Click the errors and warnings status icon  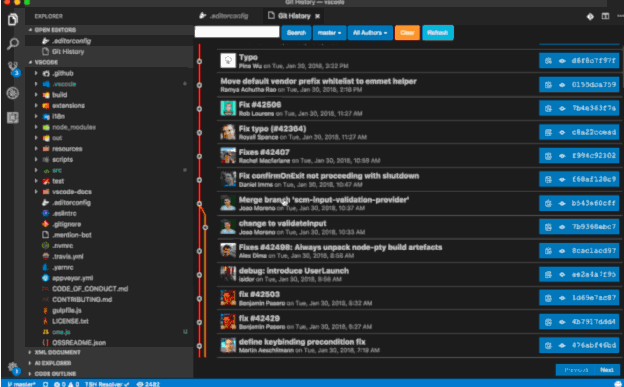[66, 384]
